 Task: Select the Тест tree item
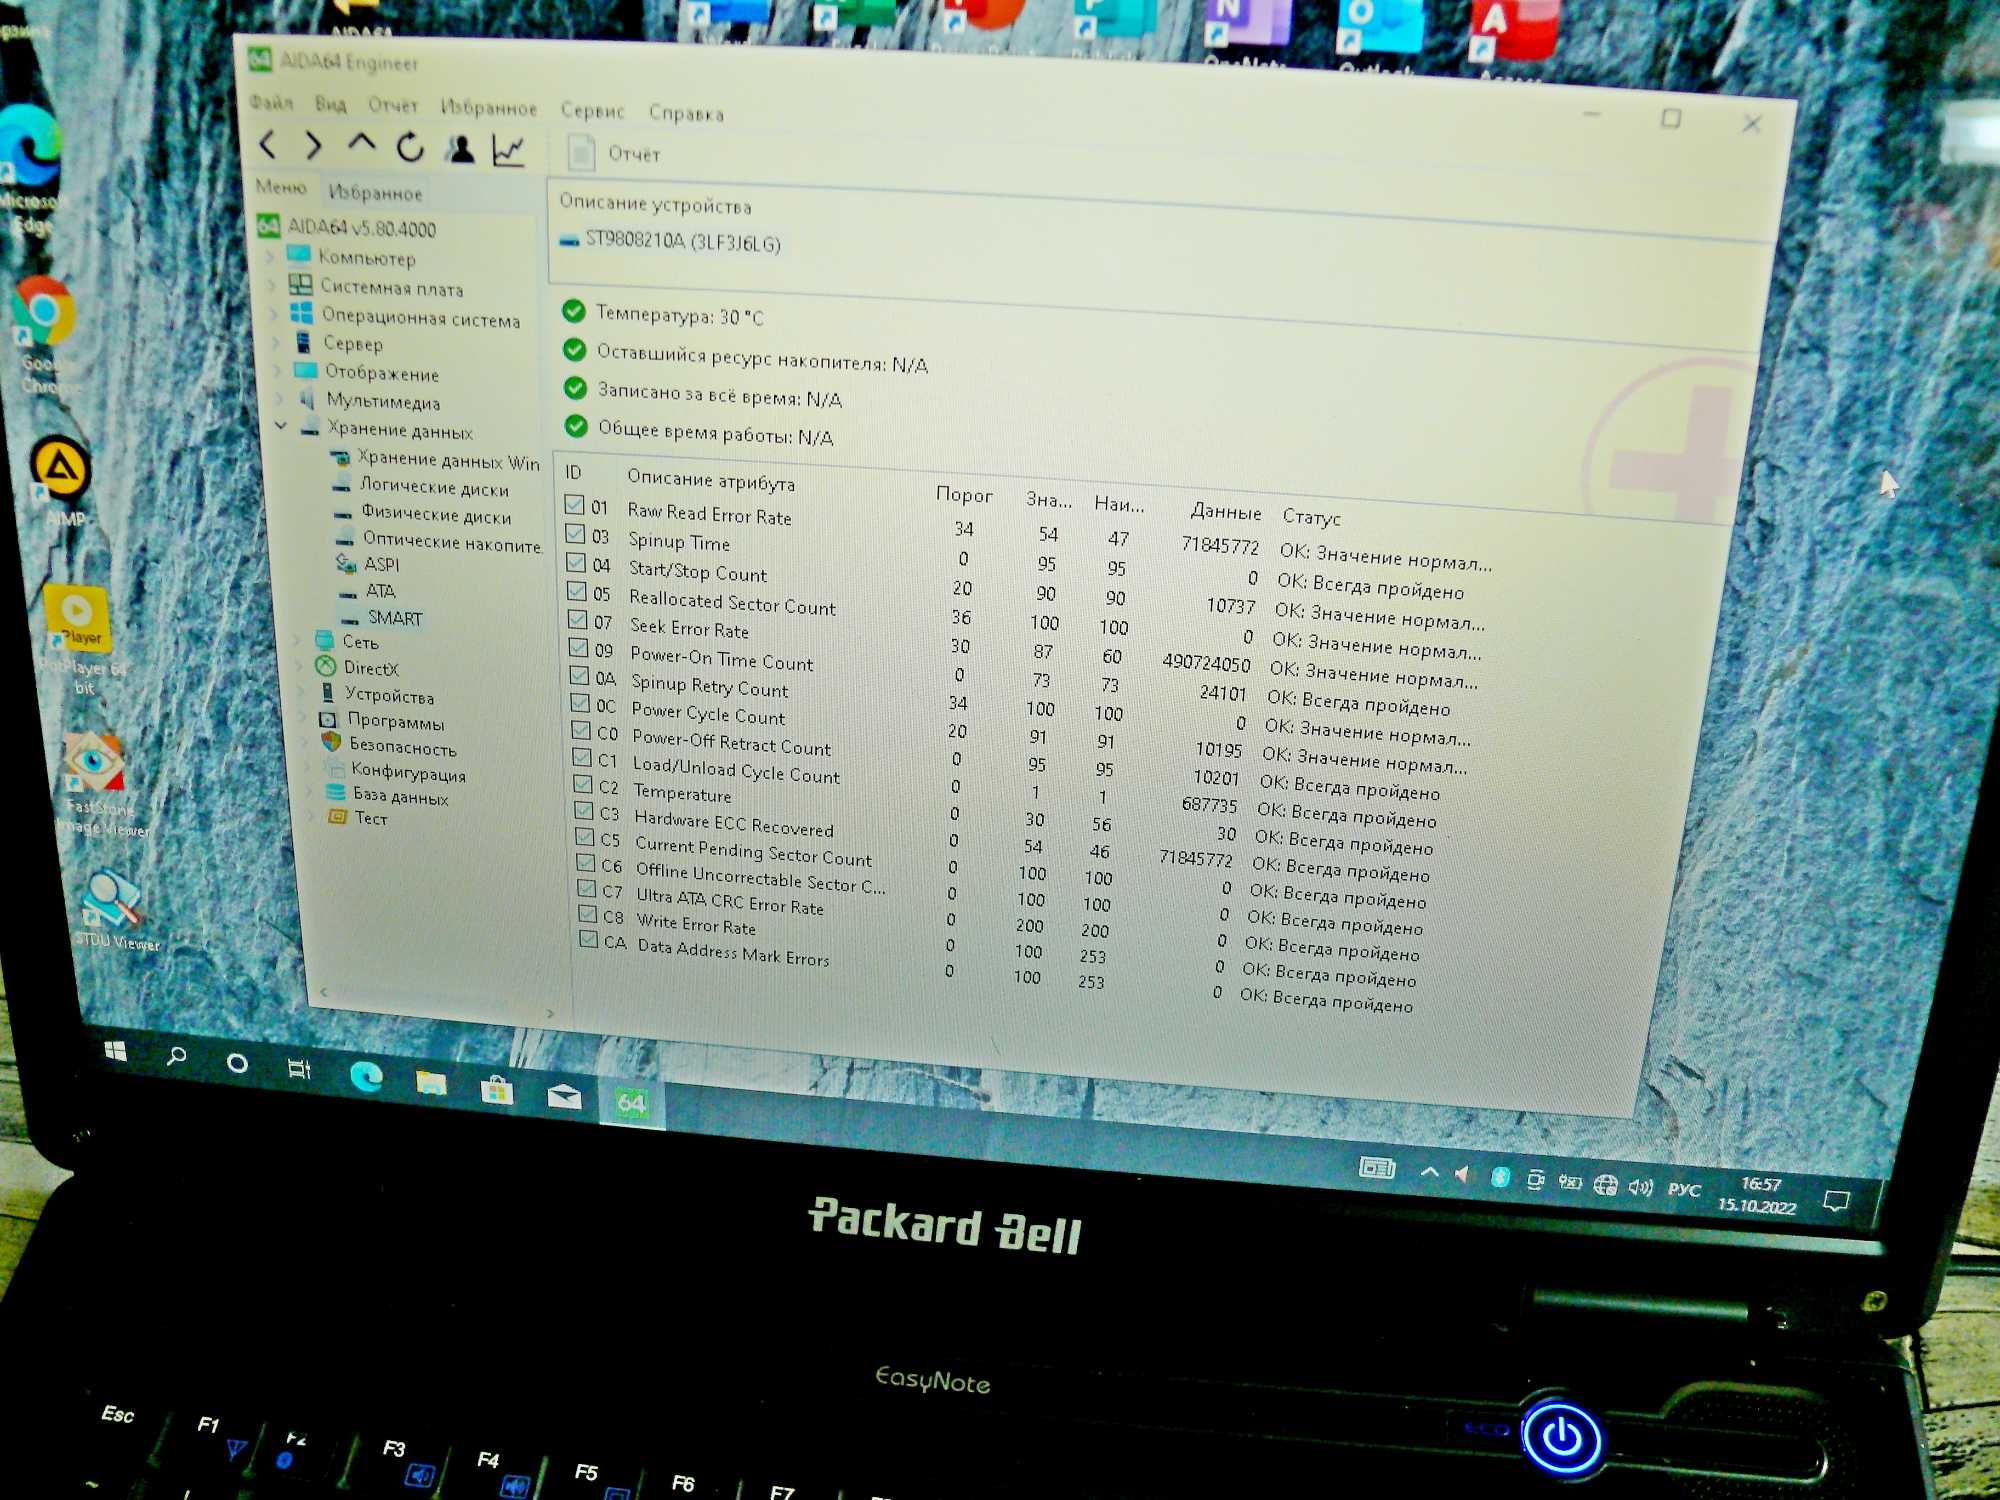click(358, 818)
